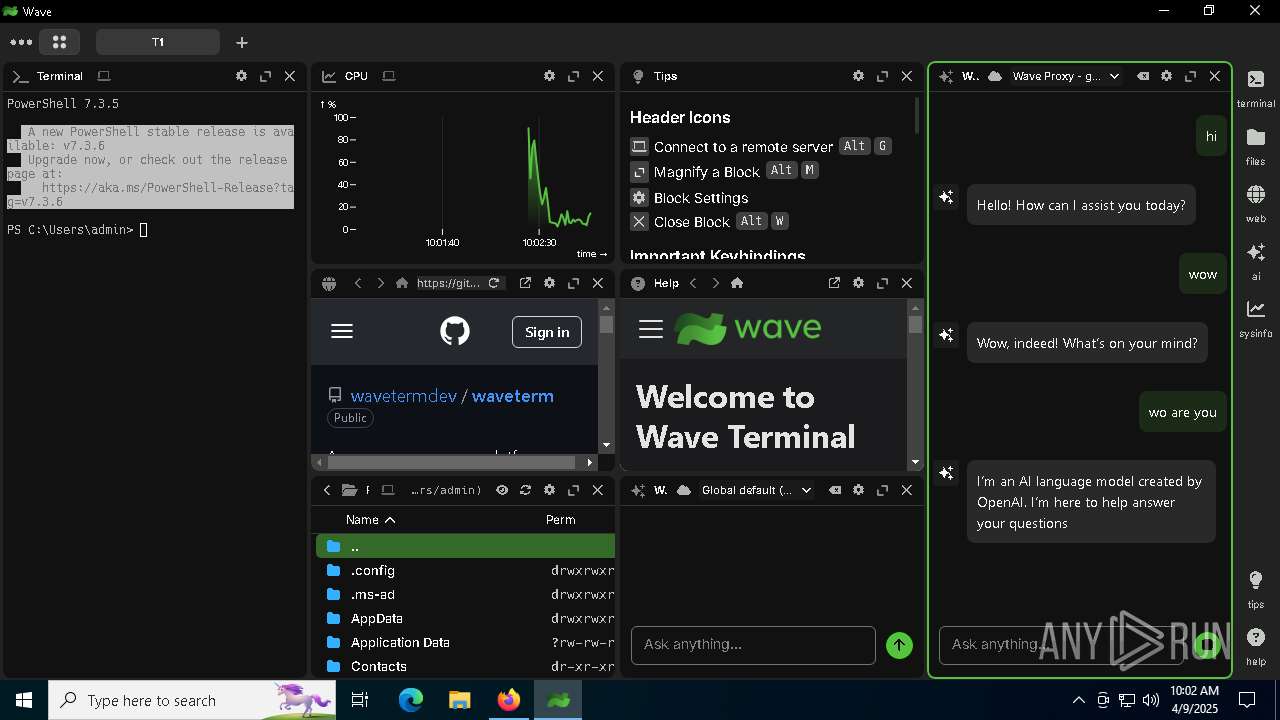The height and width of the screenshot is (720, 1280).
Task: Open the sysinfo widget in the sidebar
Action: pos(1255,318)
